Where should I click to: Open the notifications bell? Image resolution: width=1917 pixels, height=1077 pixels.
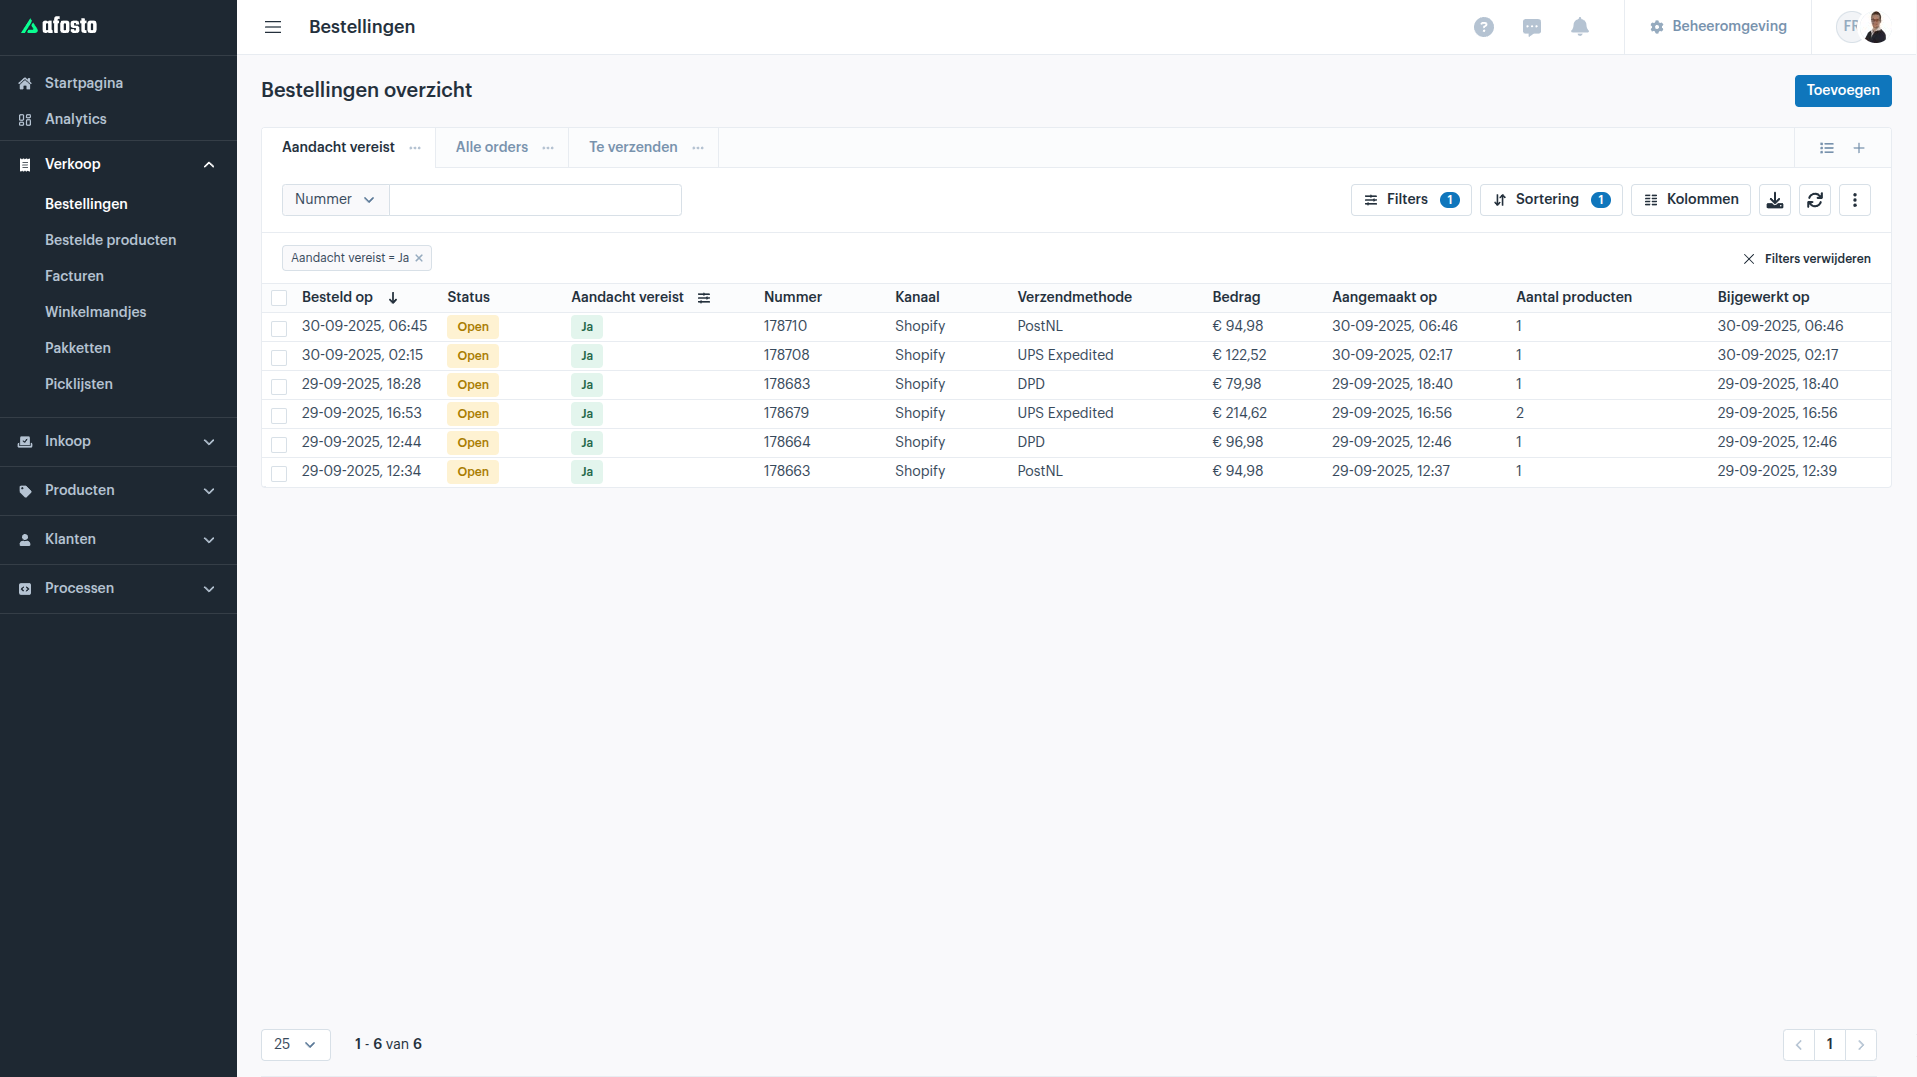(1579, 27)
